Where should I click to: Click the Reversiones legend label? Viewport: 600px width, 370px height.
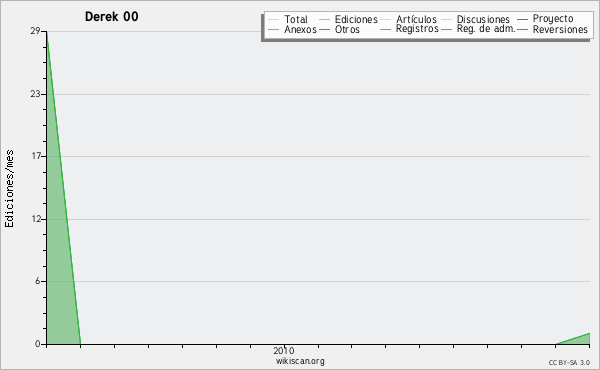coord(560,29)
